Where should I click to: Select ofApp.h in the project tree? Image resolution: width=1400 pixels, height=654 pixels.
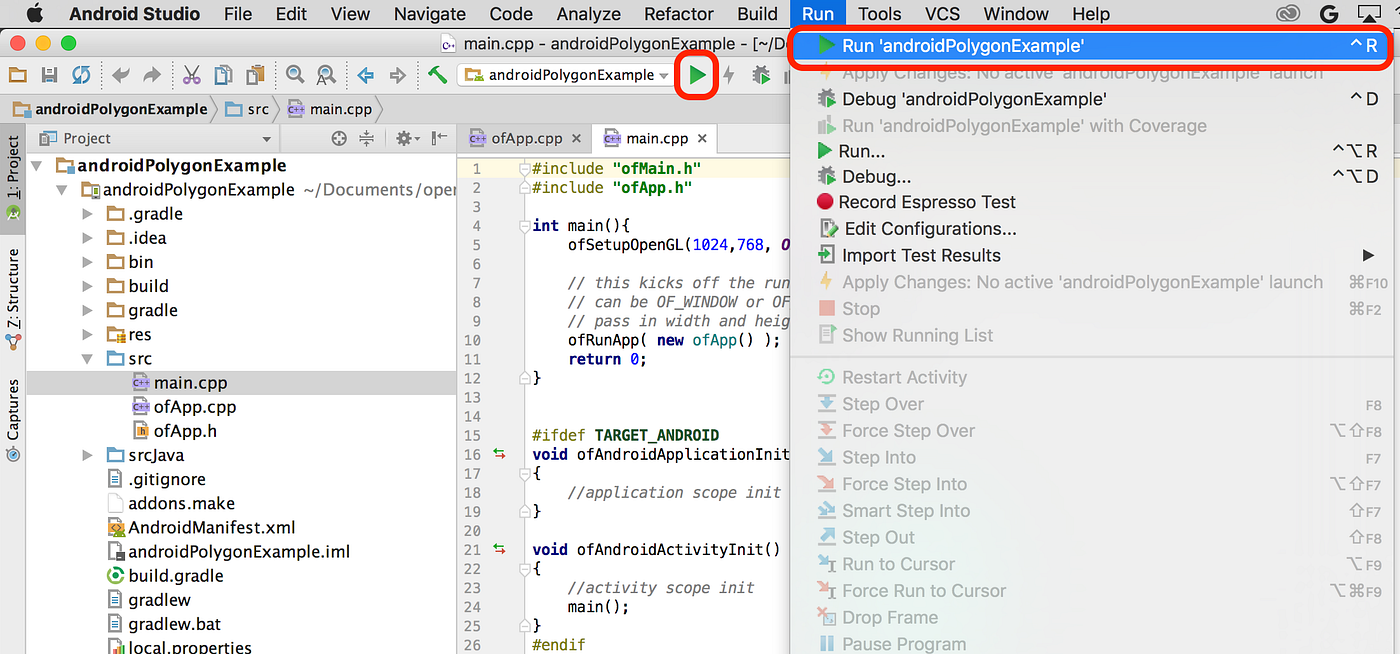(x=185, y=431)
